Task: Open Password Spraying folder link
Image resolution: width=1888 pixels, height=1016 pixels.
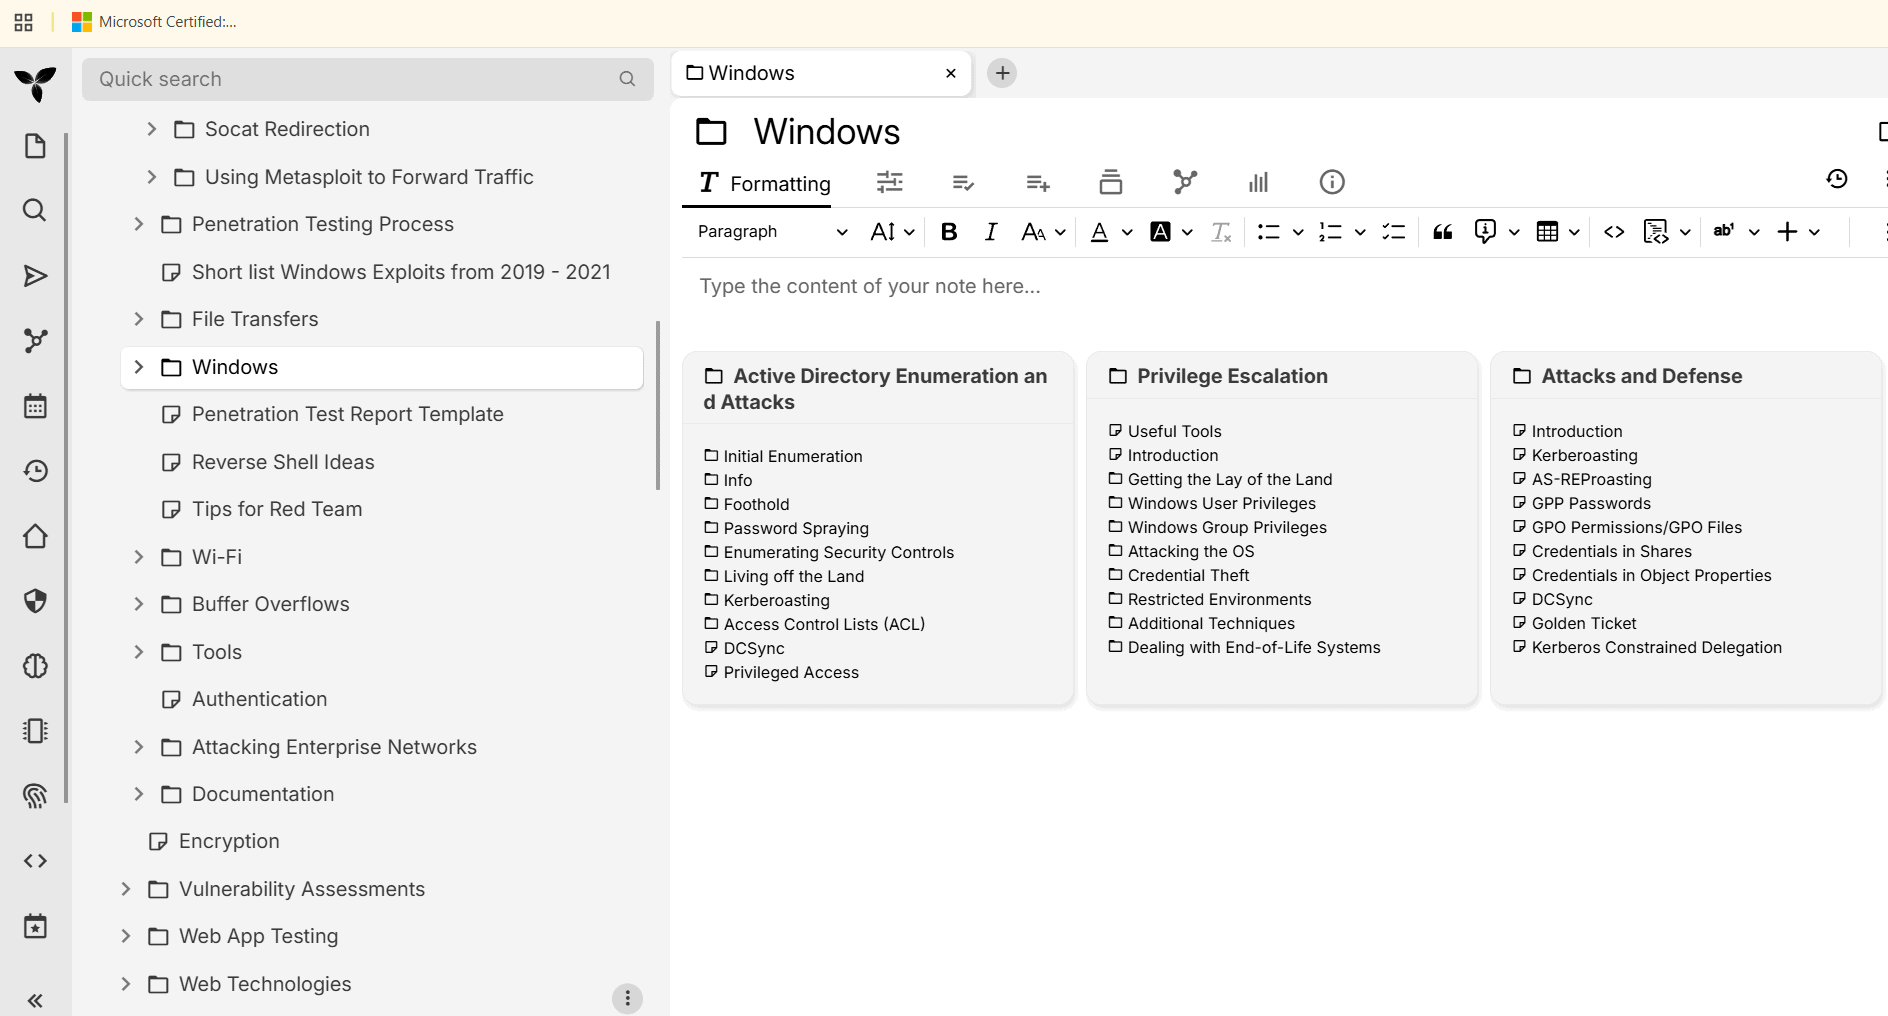Action: (796, 528)
